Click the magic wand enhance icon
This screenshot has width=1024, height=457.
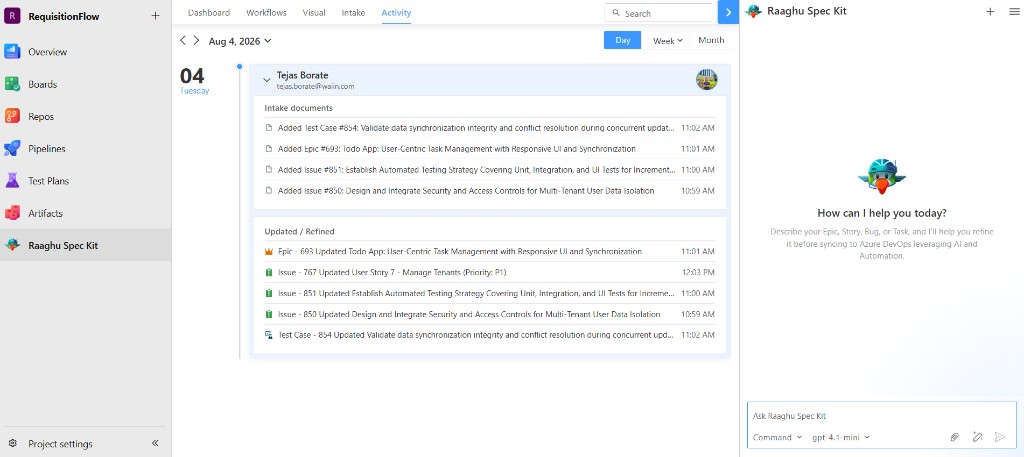pos(977,437)
